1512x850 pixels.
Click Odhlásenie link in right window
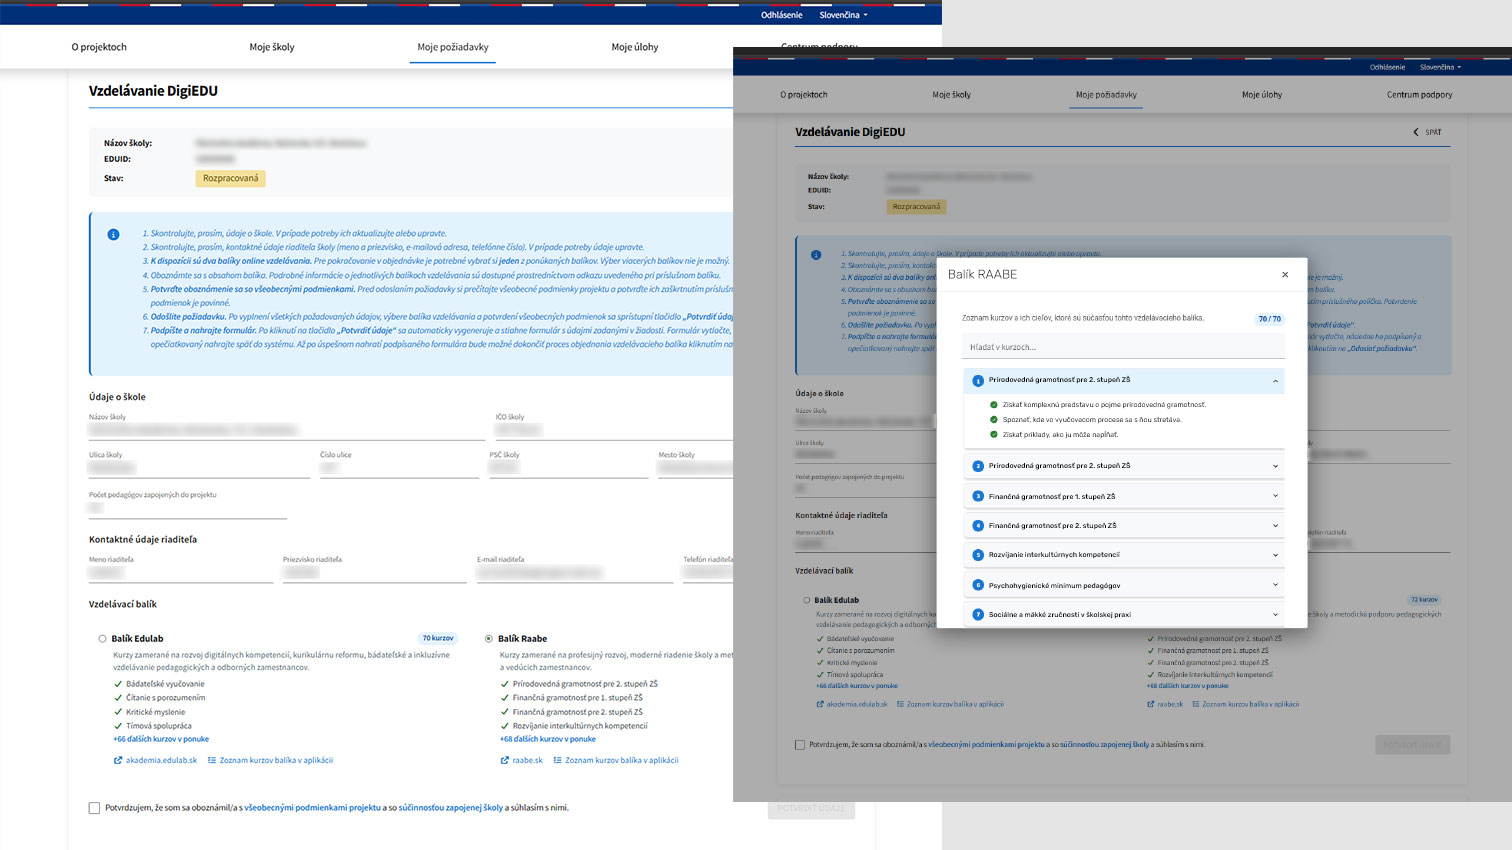[x=1388, y=67]
